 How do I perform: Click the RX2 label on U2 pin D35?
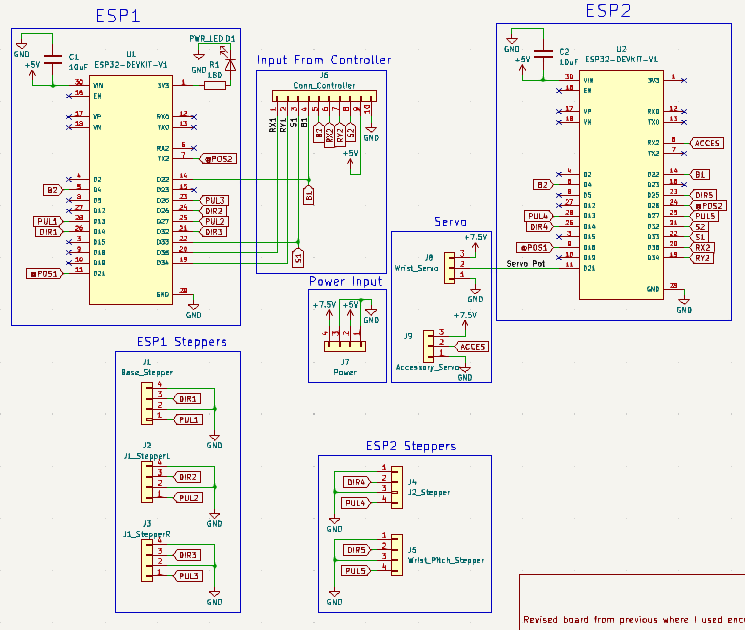[702, 248]
